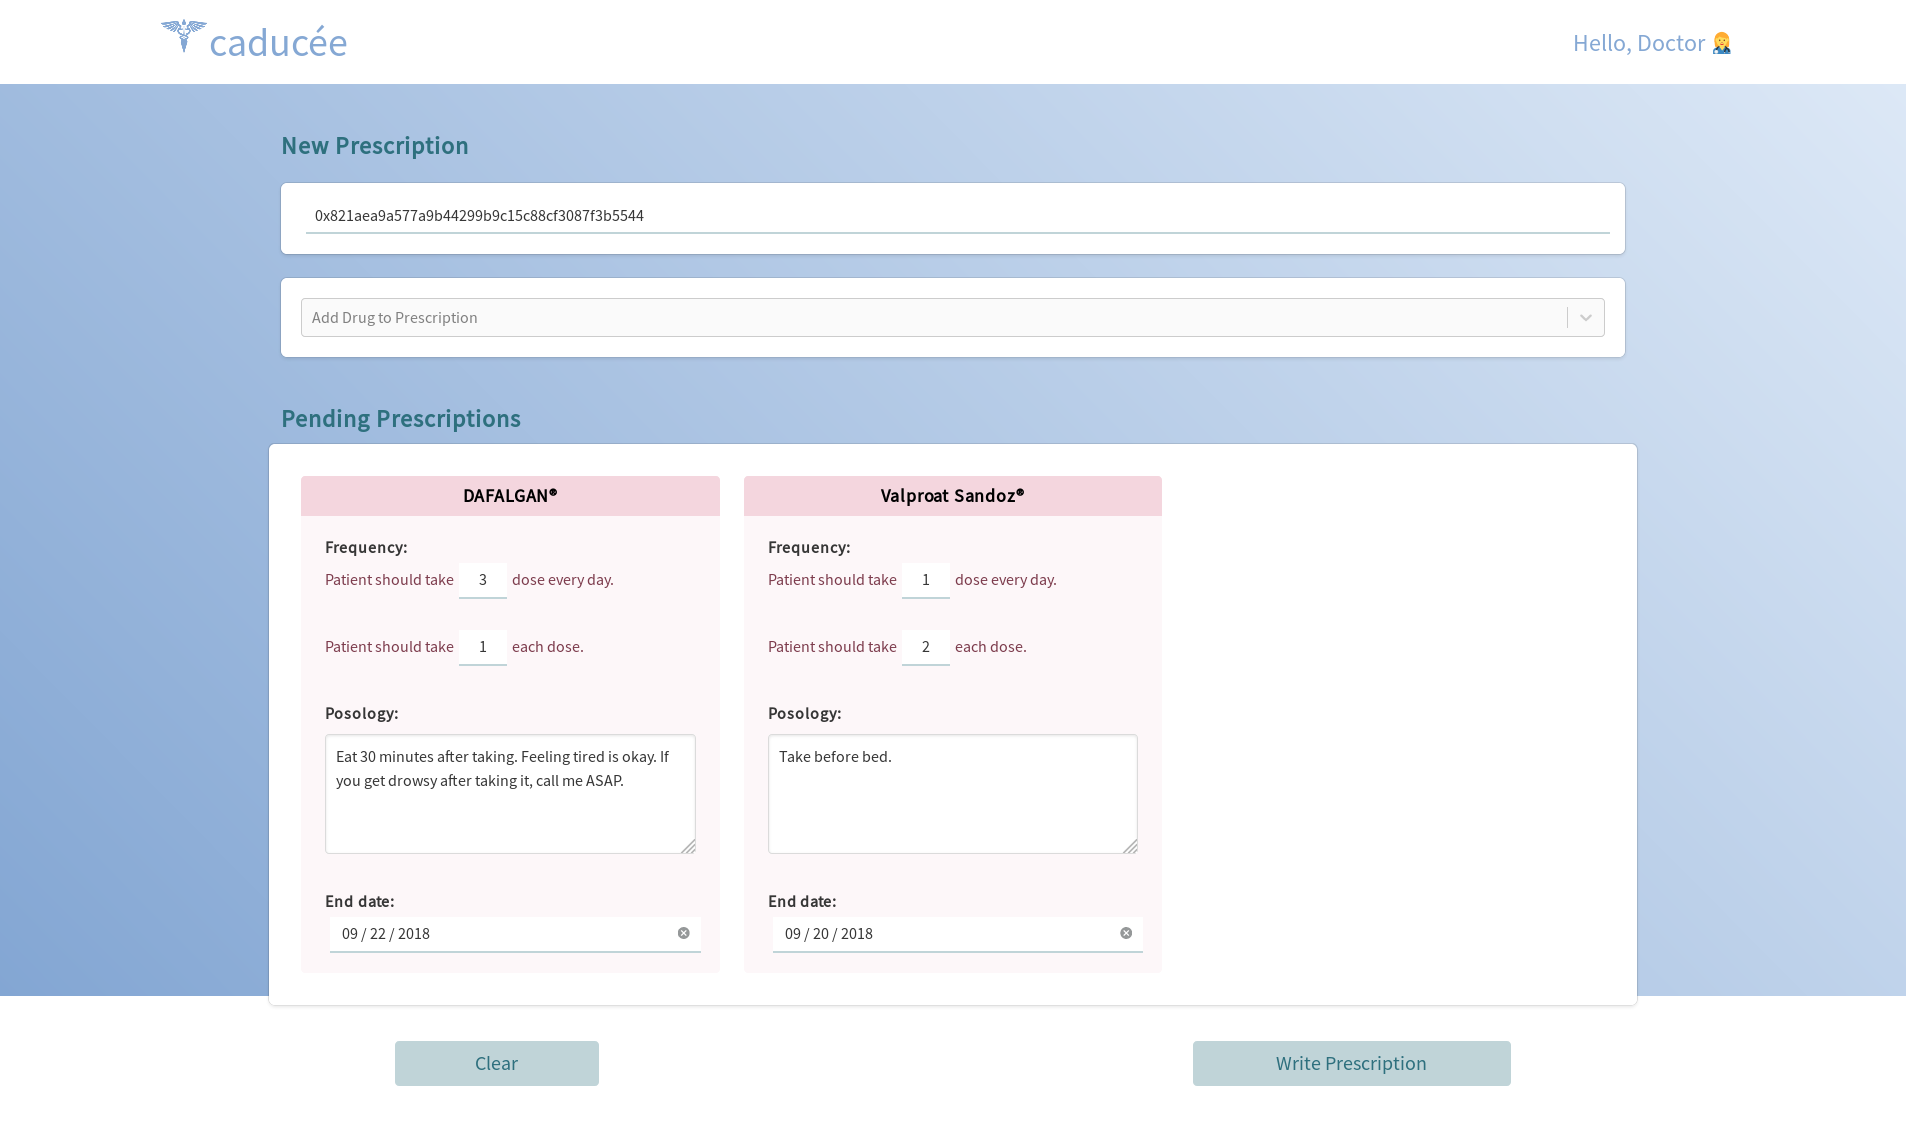Click the Valproat Sandoz Posology label
This screenshot has width=1906, height=1134.
pyautogui.click(x=805, y=713)
